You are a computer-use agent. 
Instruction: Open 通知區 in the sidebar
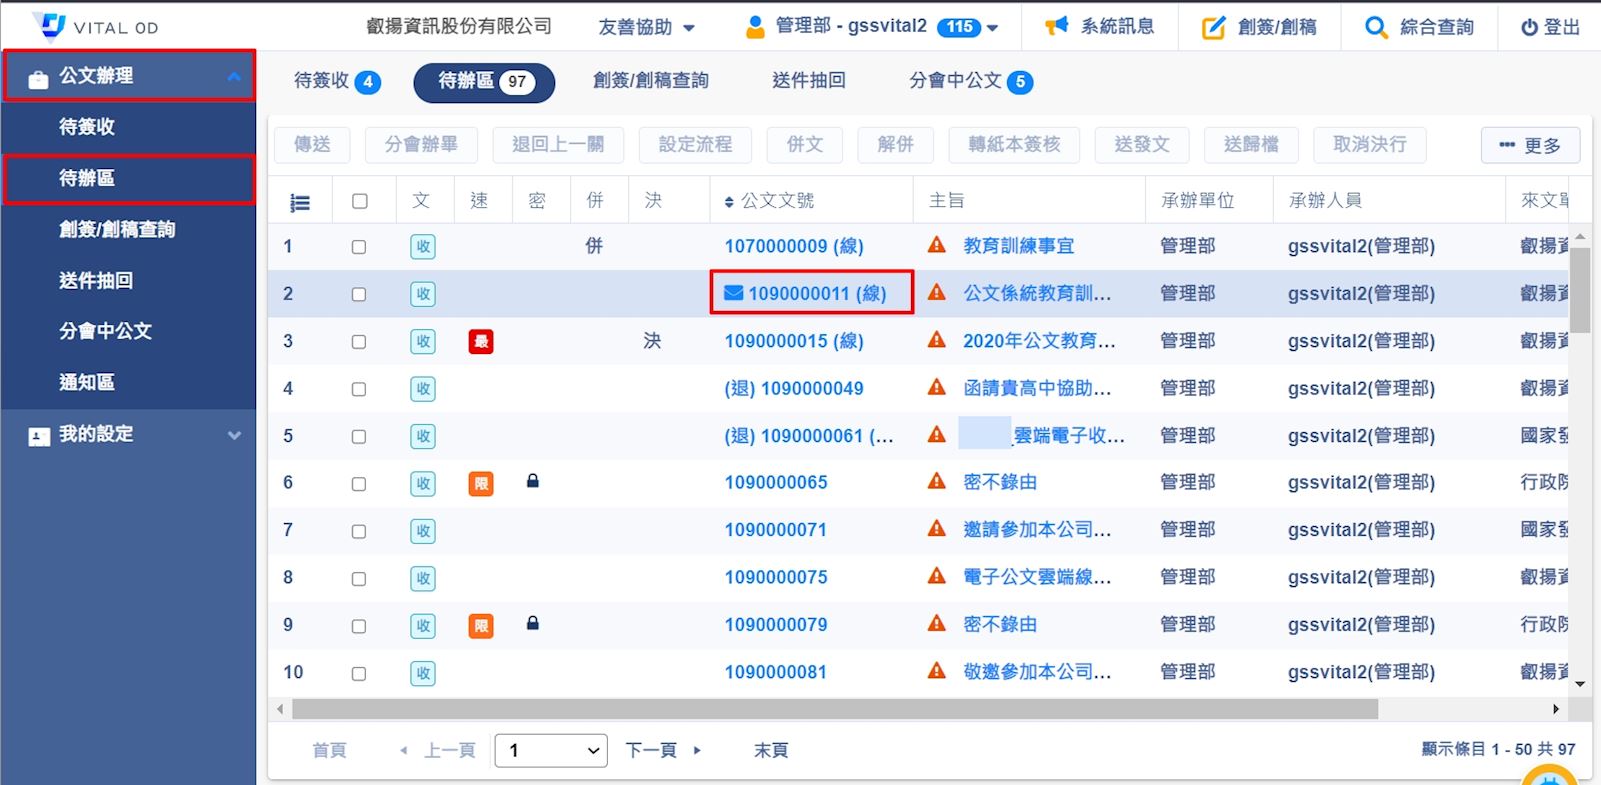pos(87,382)
